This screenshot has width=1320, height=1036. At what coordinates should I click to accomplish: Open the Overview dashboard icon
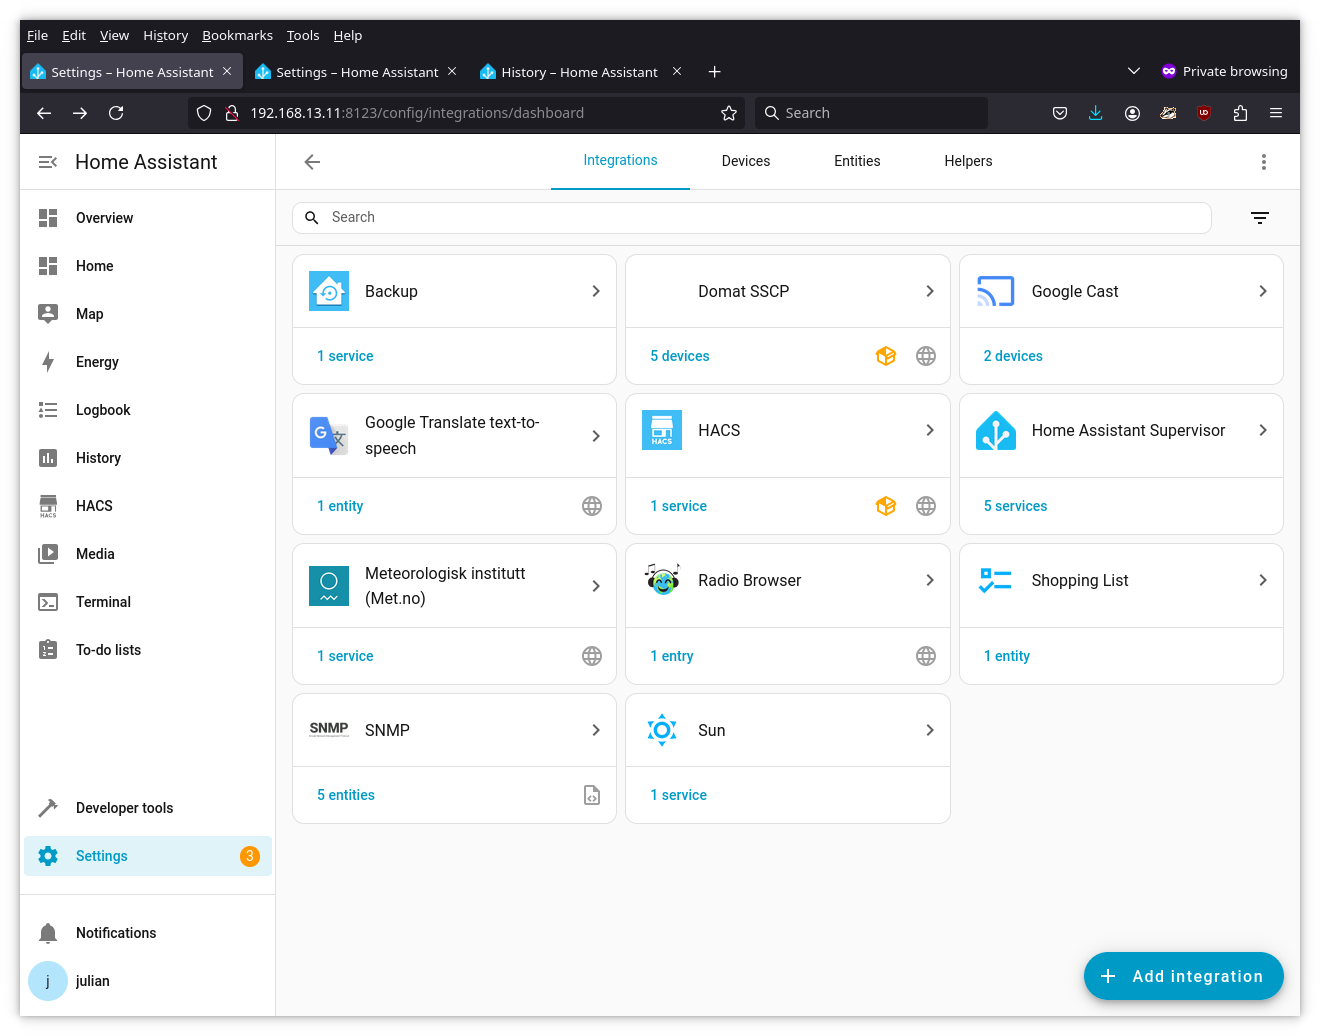[x=48, y=218]
